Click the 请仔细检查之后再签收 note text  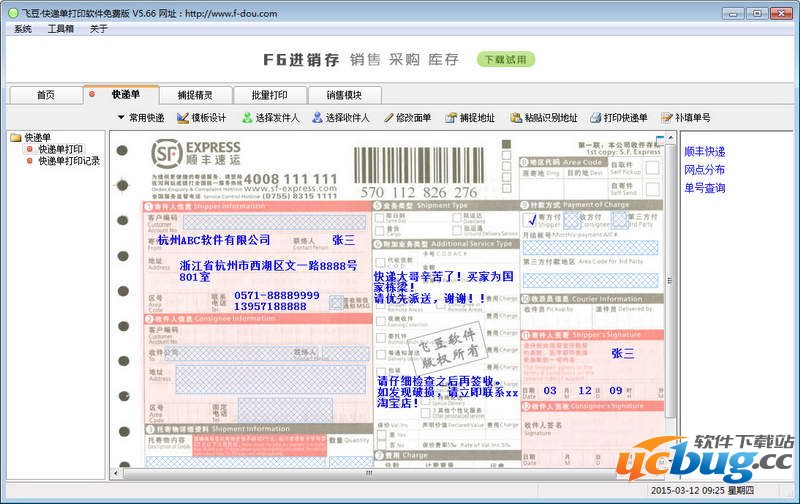coord(447,392)
